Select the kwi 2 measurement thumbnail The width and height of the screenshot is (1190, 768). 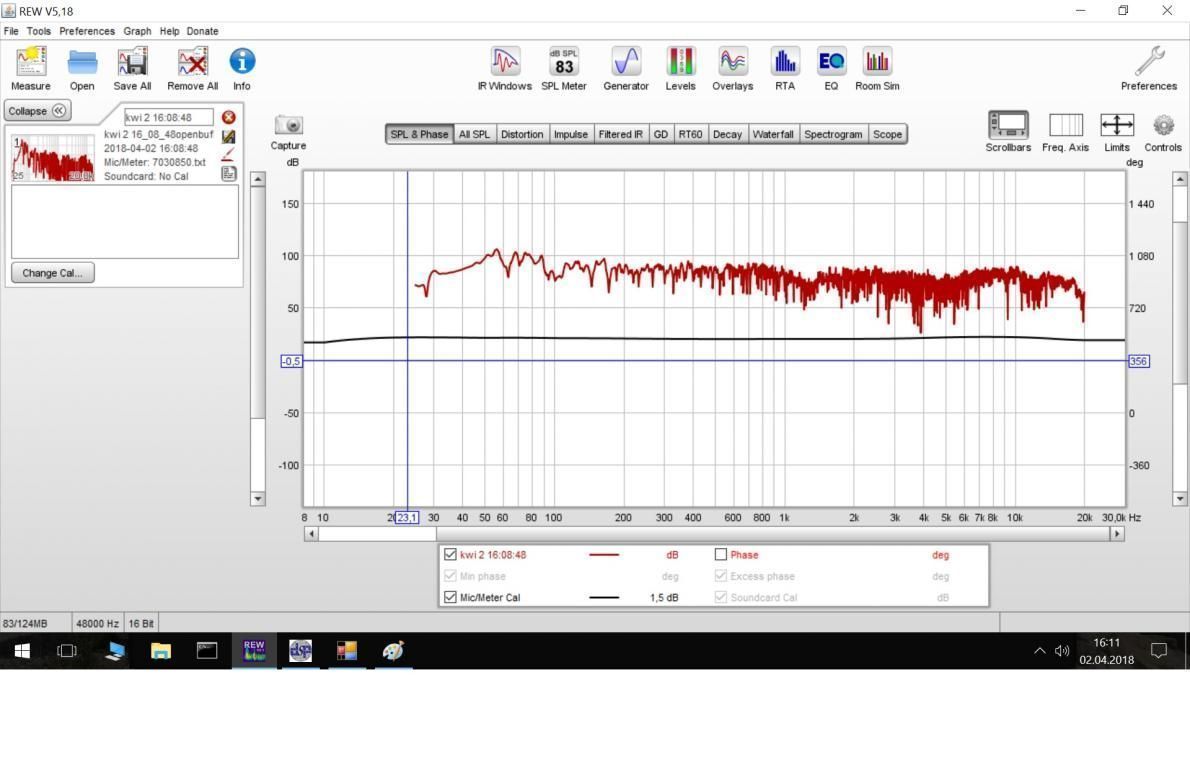point(53,158)
